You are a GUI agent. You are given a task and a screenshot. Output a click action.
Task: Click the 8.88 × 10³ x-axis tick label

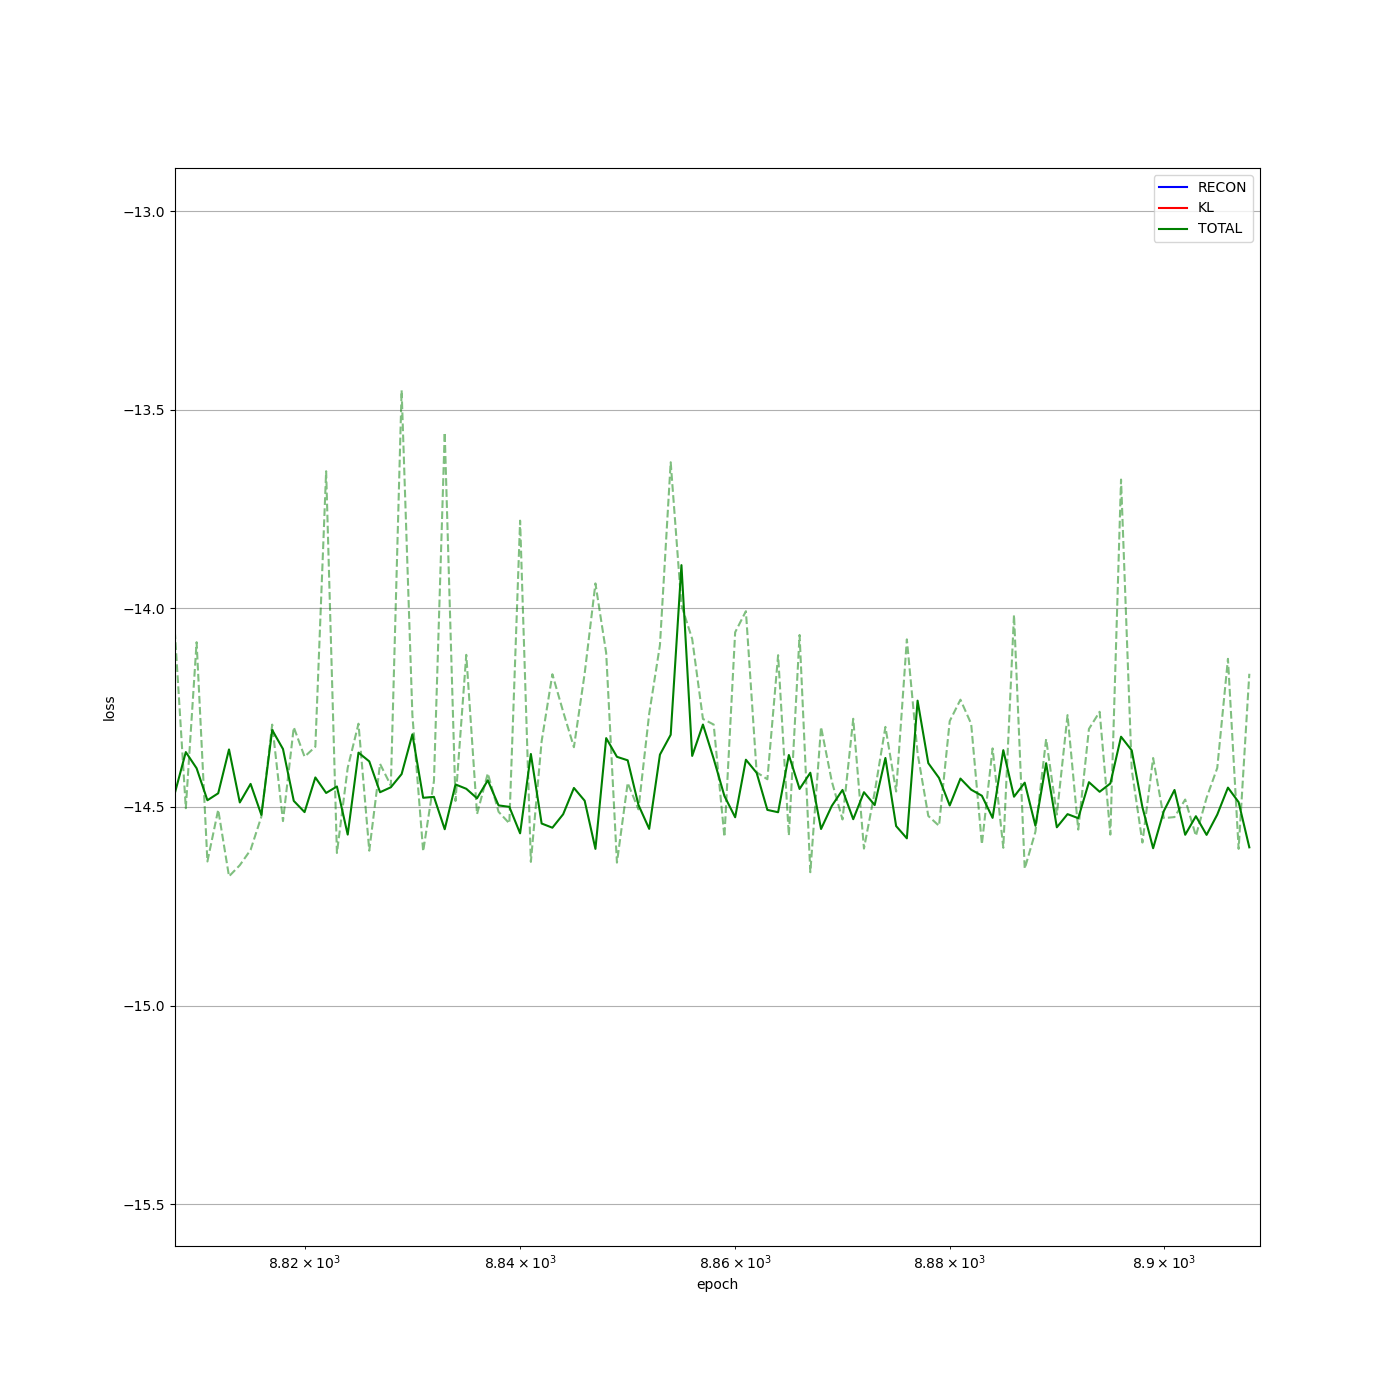pos(950,1262)
